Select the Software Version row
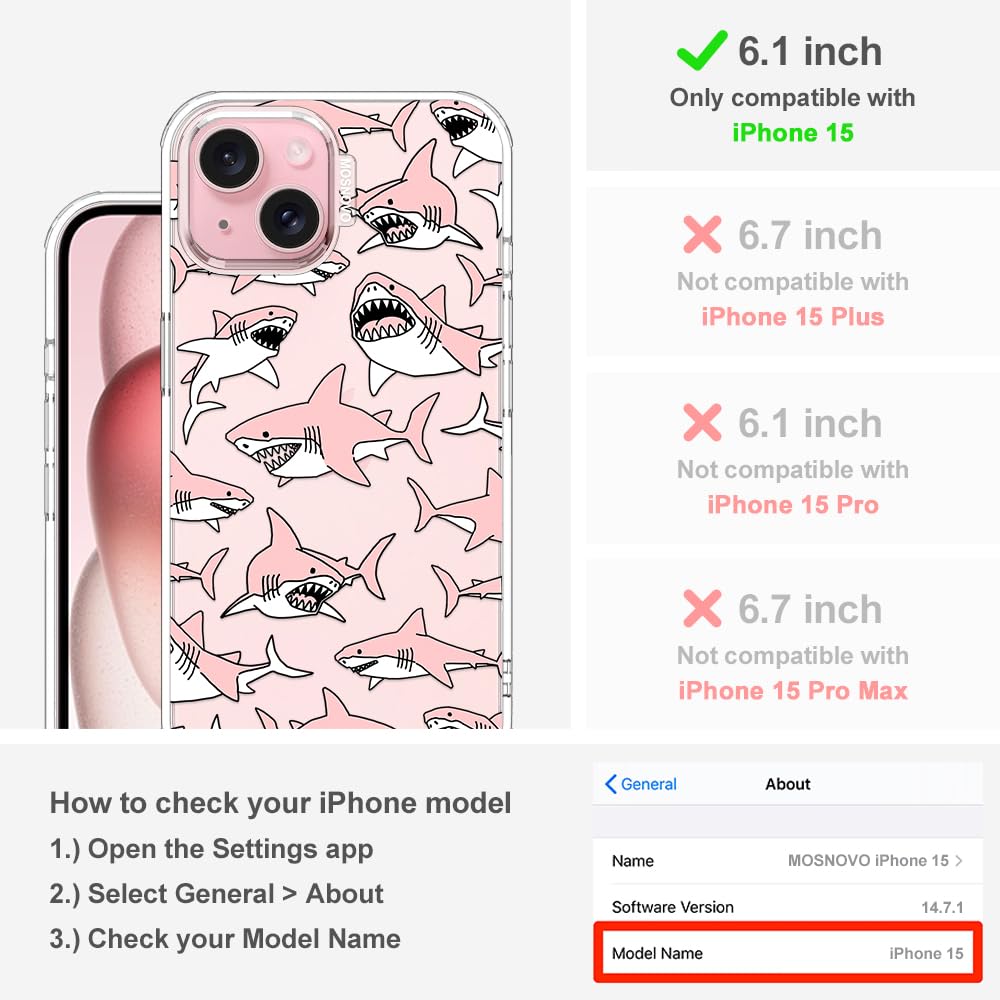Image resolution: width=1000 pixels, height=1000 pixels. click(x=788, y=907)
